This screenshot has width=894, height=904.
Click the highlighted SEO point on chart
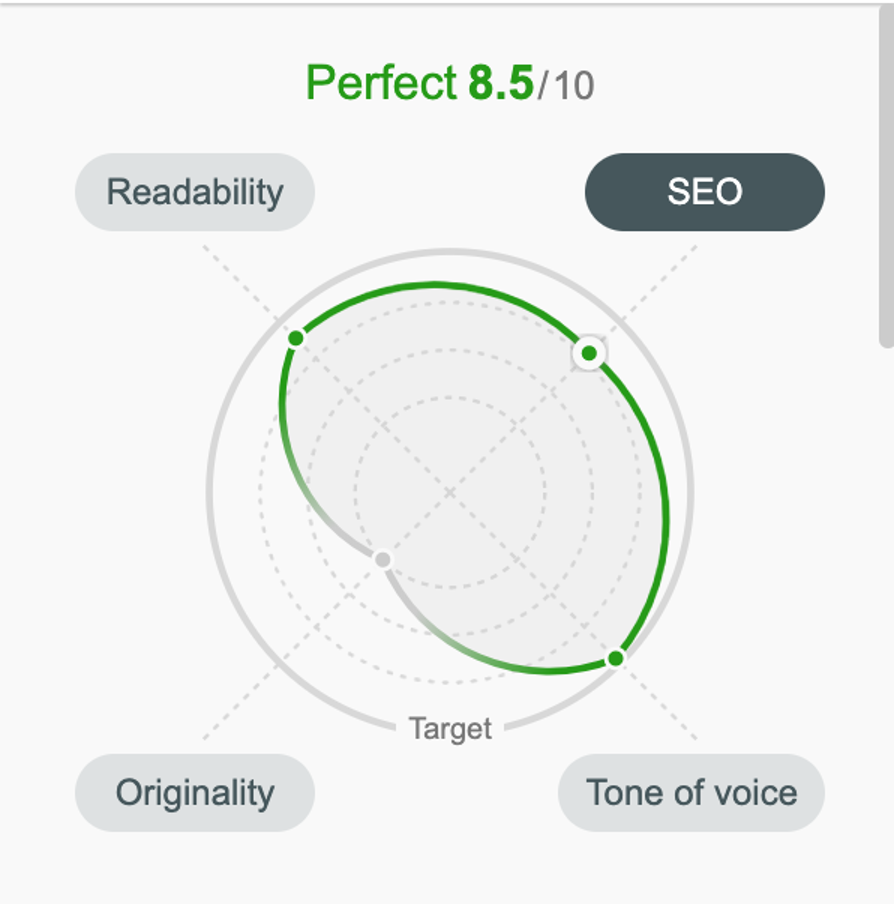[590, 353]
